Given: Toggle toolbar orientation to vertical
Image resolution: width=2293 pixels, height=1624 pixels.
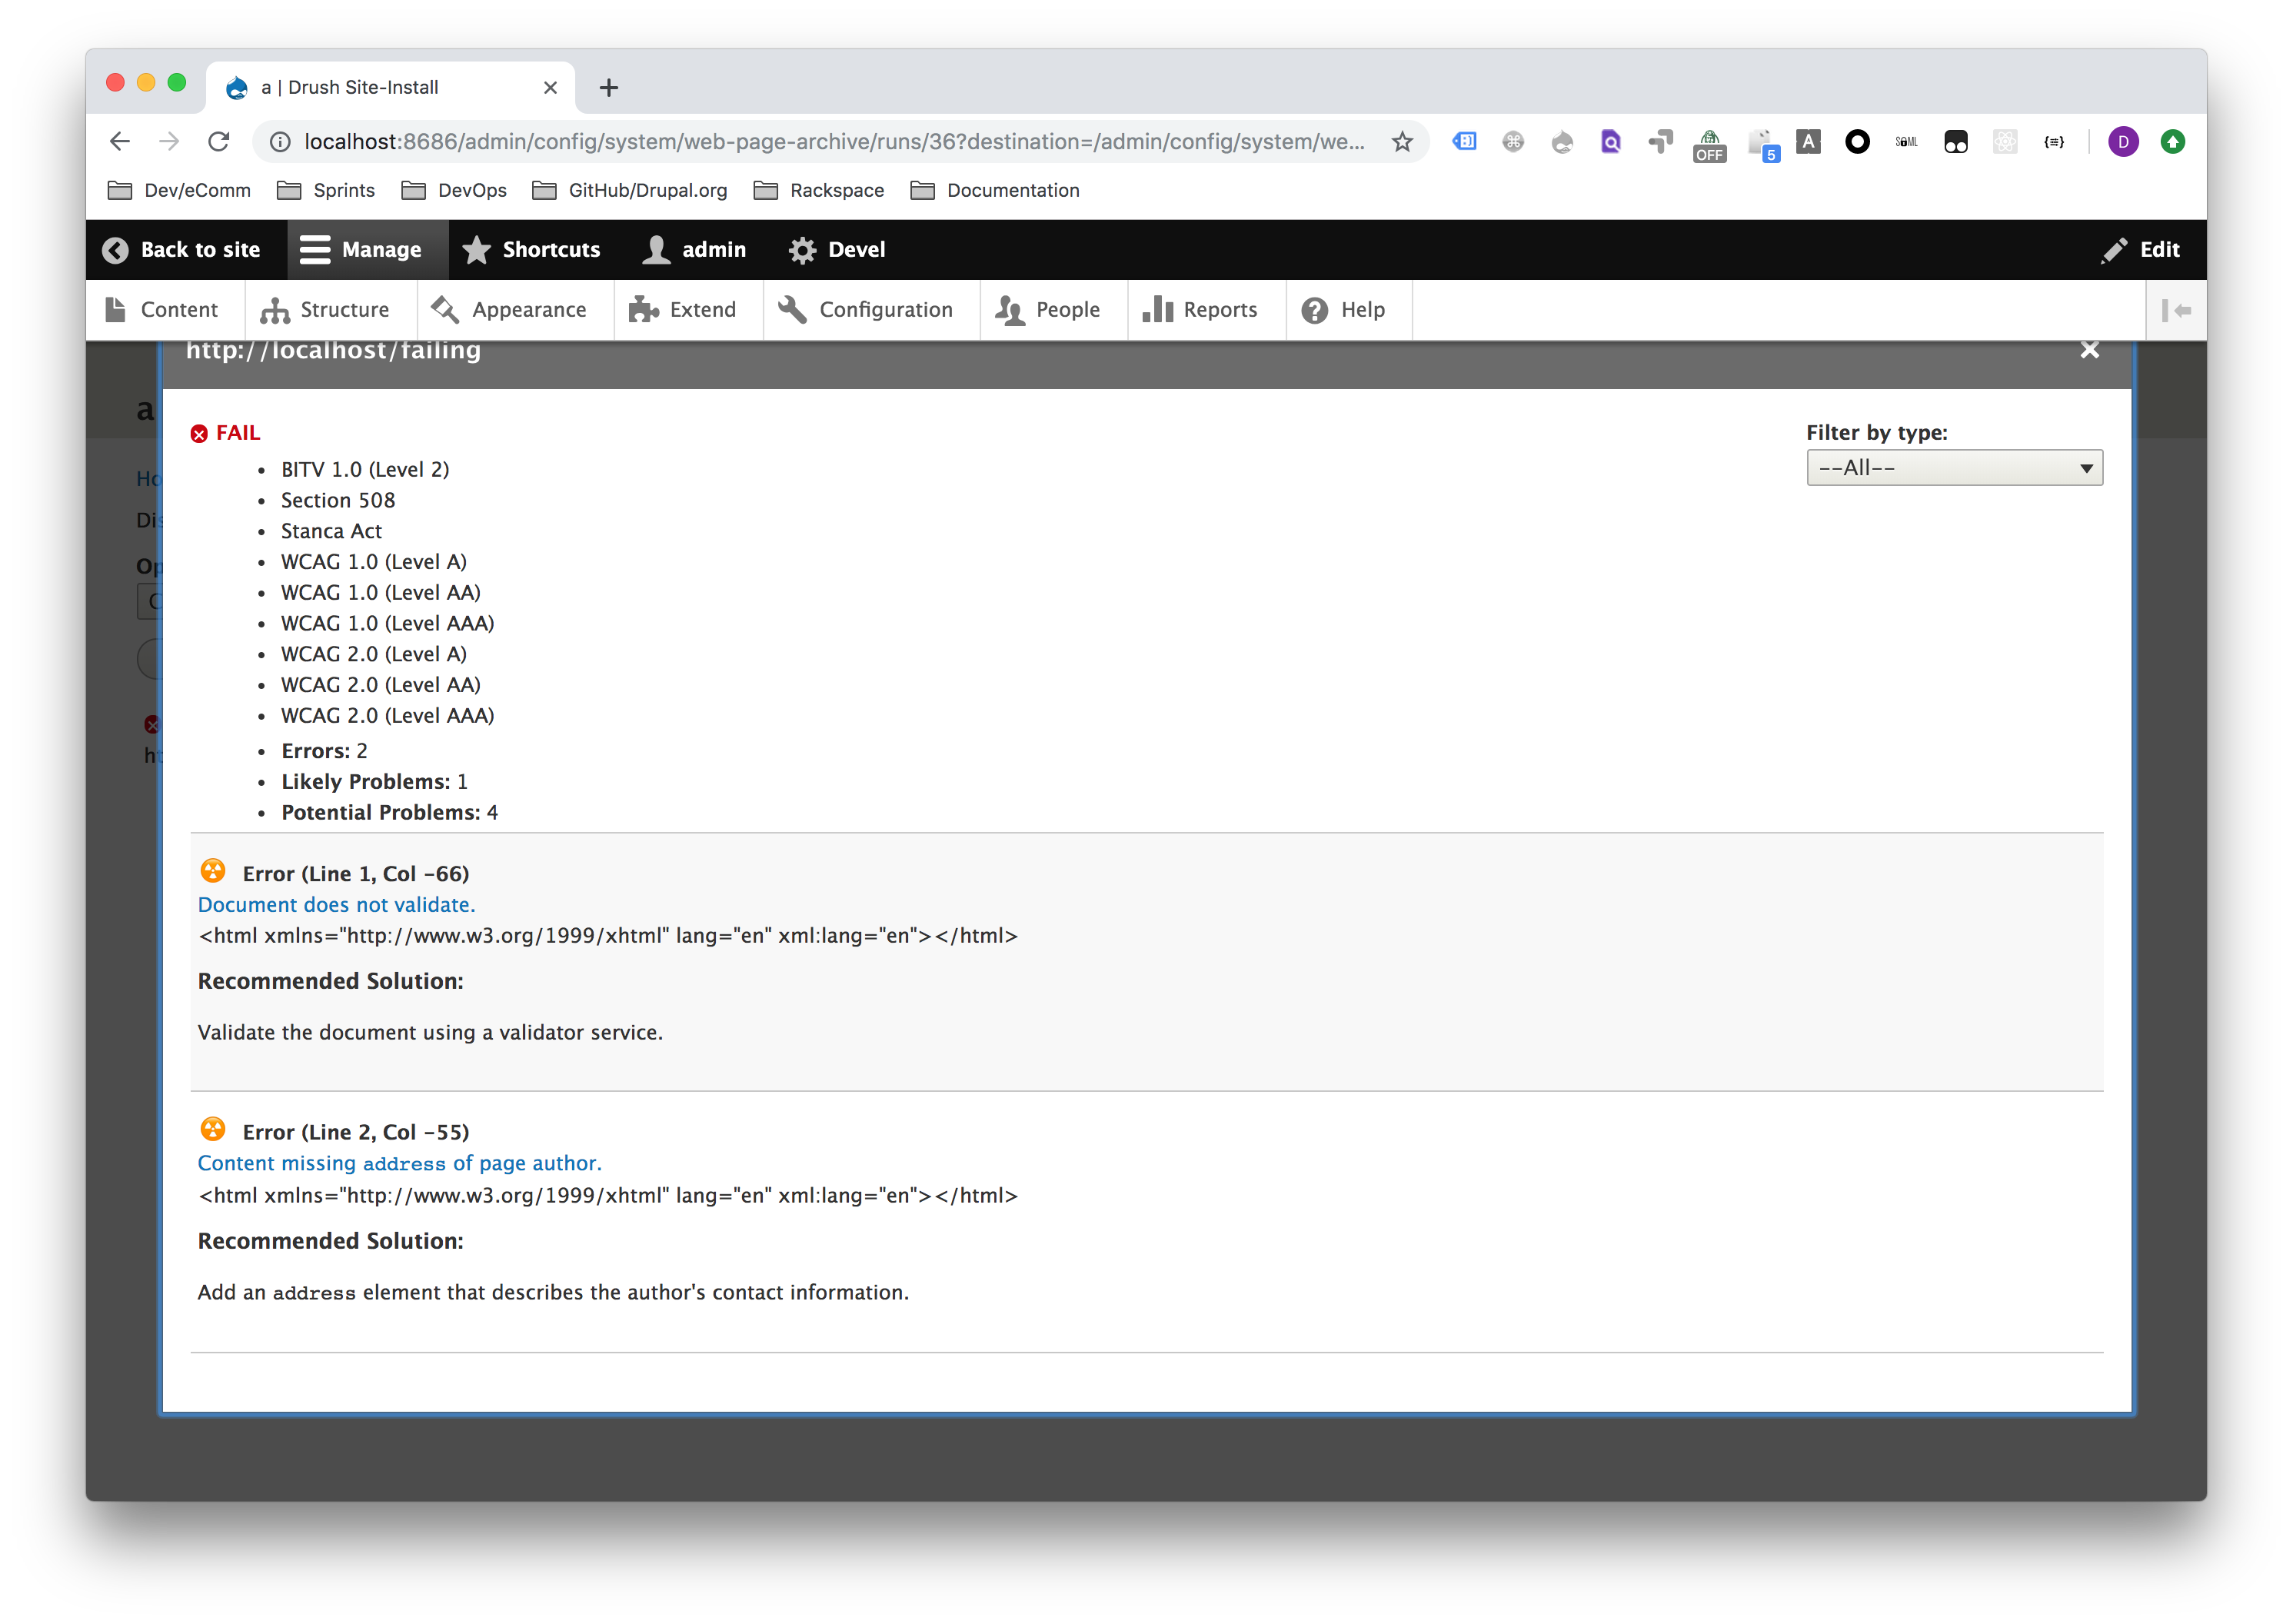Looking at the screenshot, I should 2175,310.
